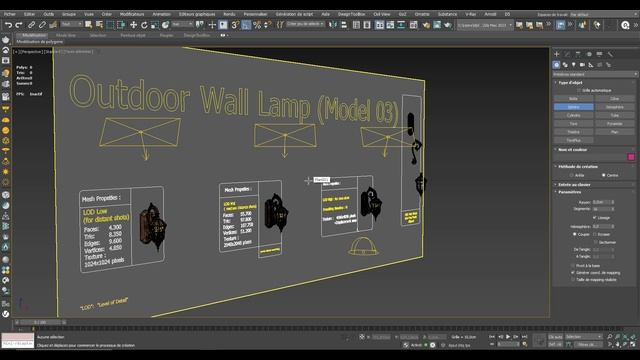This screenshot has width=640, height=360.
Task: Click the Géosphère primitive button
Action: [x=615, y=107]
